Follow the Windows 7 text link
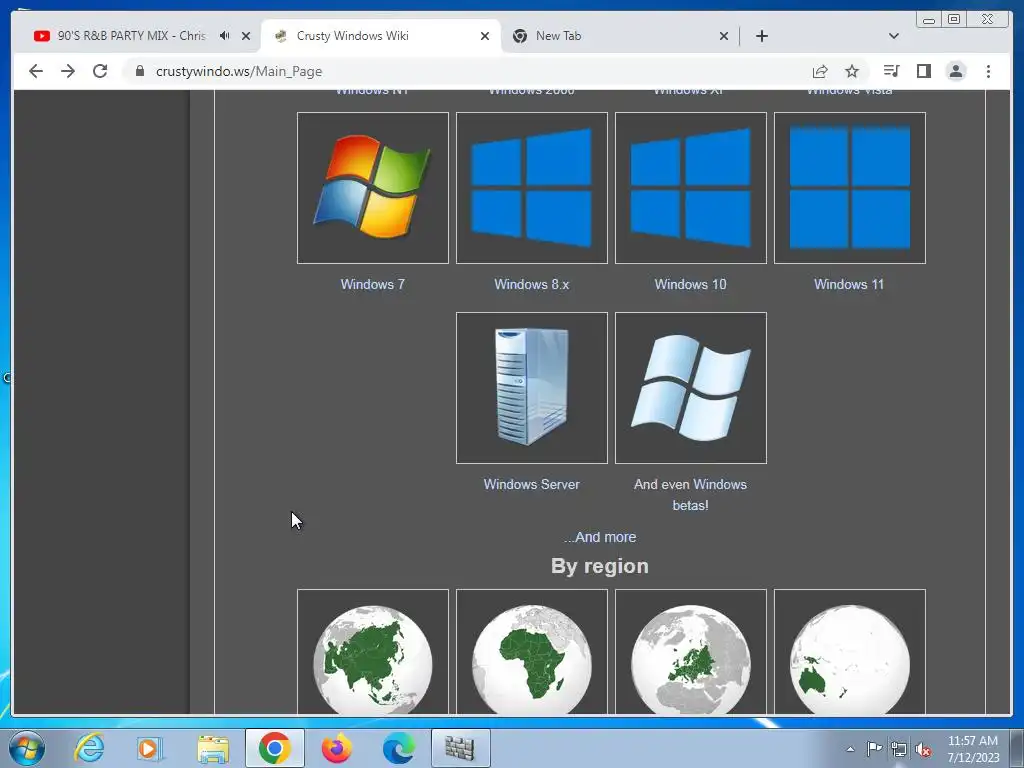The width and height of the screenshot is (1024, 768). coord(373,284)
